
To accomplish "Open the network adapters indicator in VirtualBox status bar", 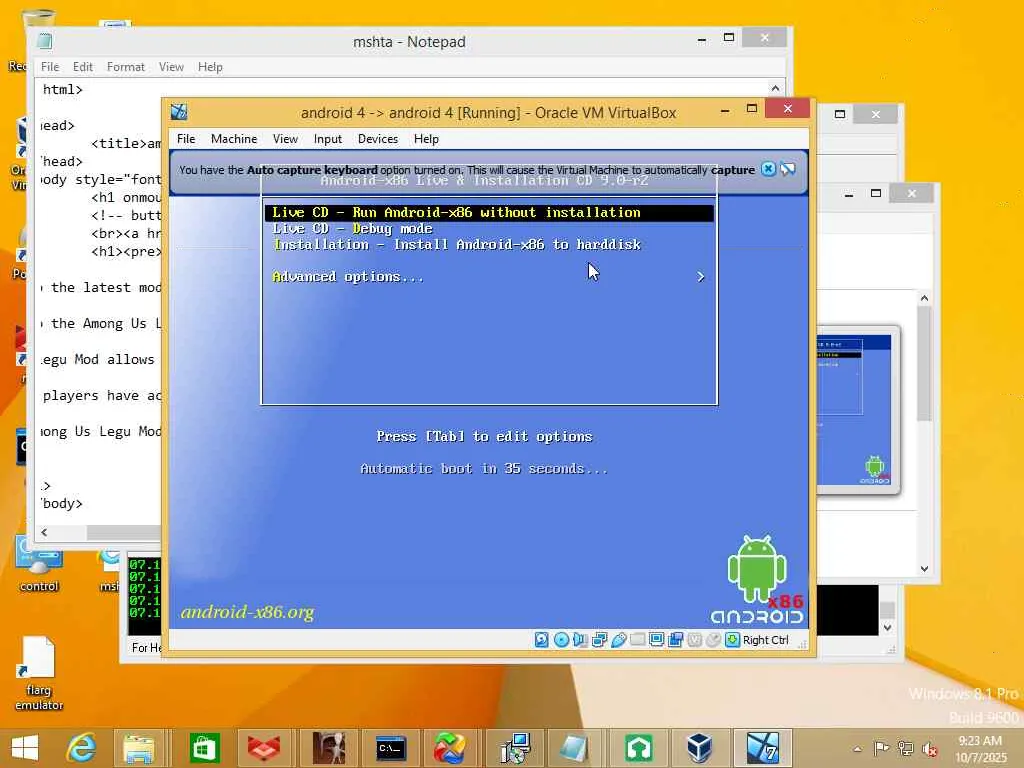I will 599,640.
